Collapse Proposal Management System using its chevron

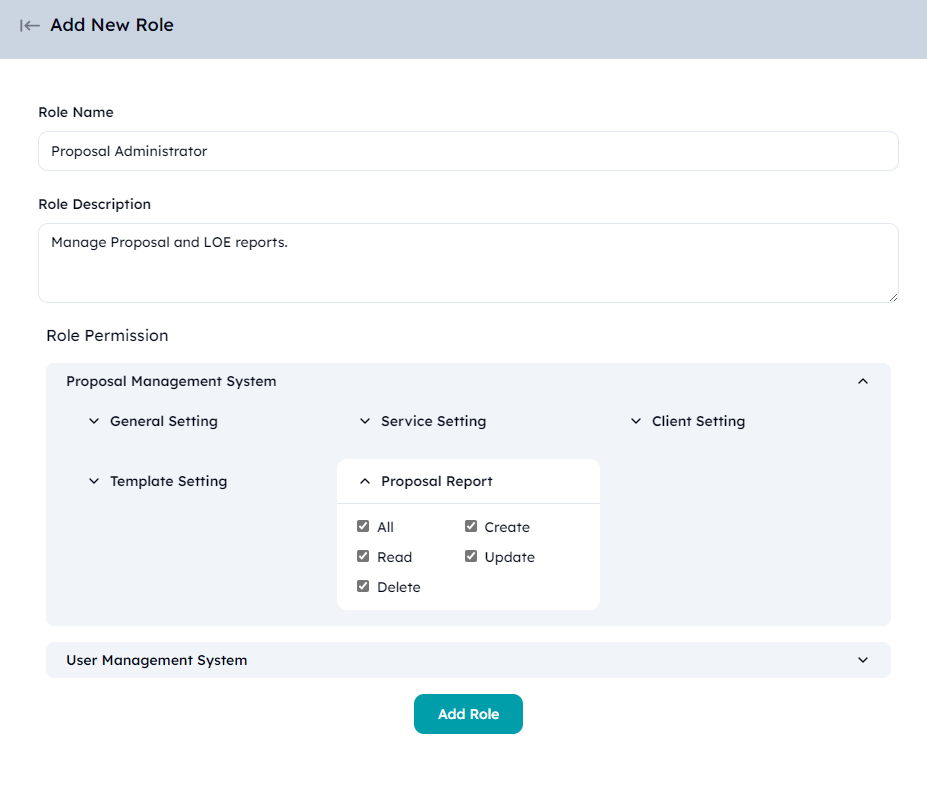863,381
